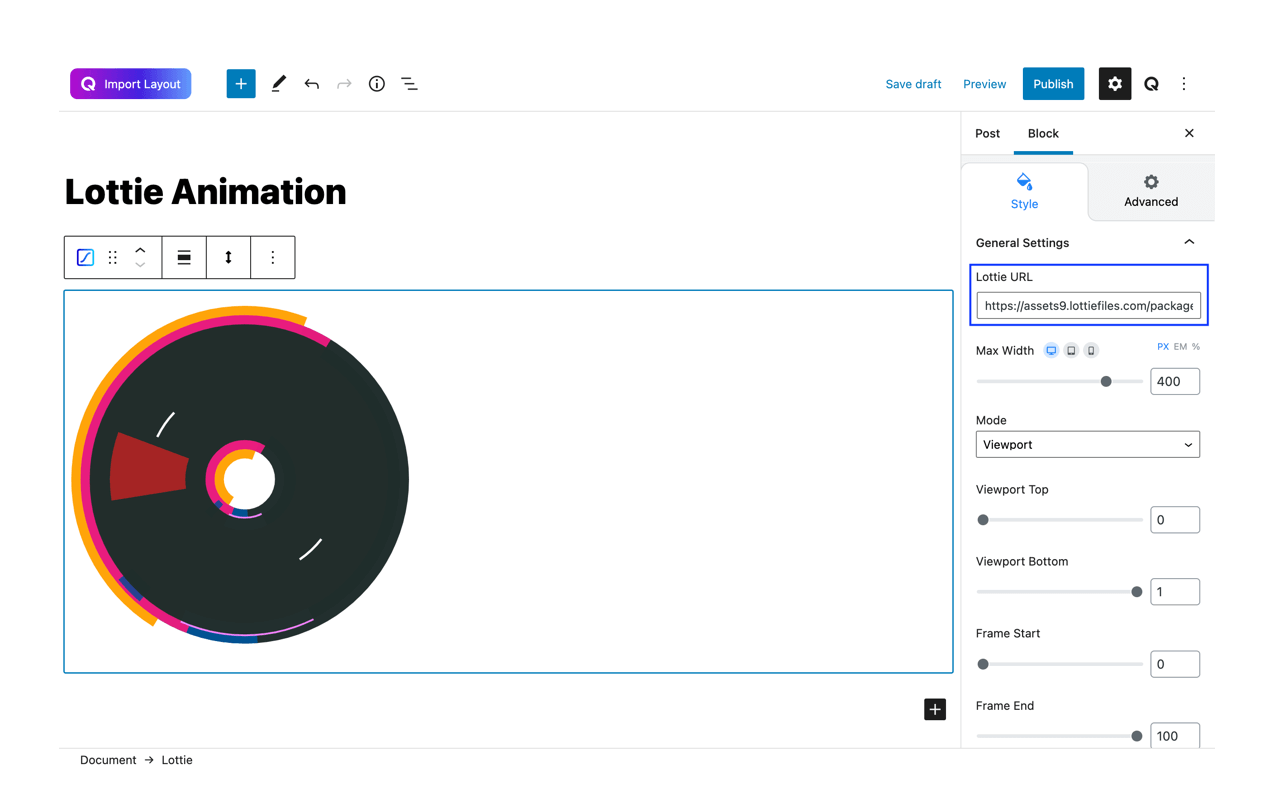This screenshot has width=1280, height=808.
Task: Adjust the Viewport Top slider
Action: (x=1060, y=520)
